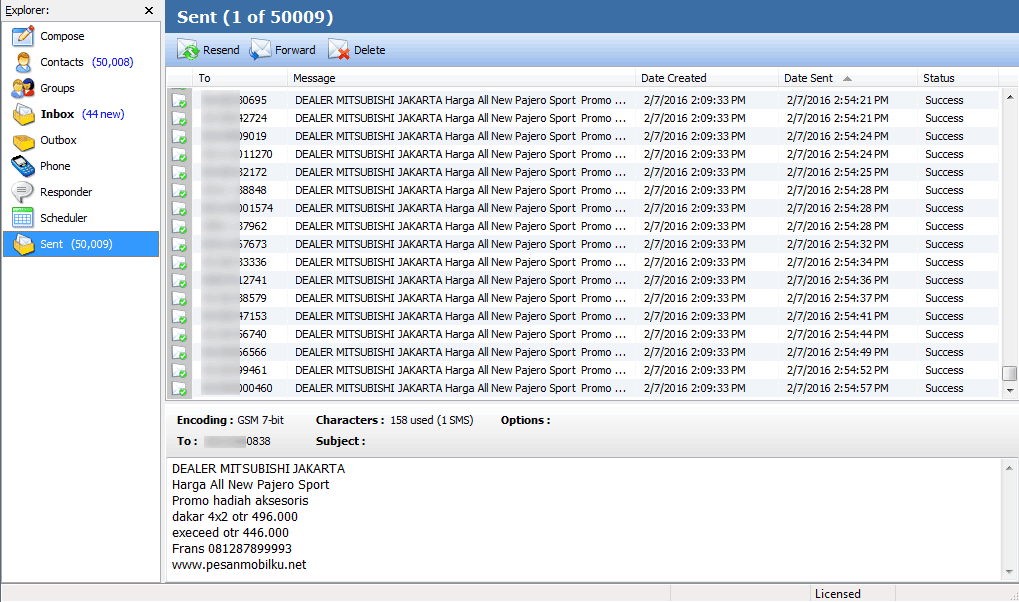Viewport: 1019px width, 602px height.
Task: Click message icon for row ending 30695
Action: pos(179,100)
